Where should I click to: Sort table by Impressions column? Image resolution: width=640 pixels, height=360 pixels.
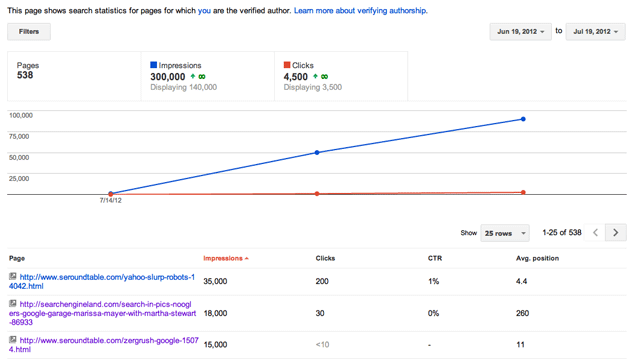(x=223, y=258)
